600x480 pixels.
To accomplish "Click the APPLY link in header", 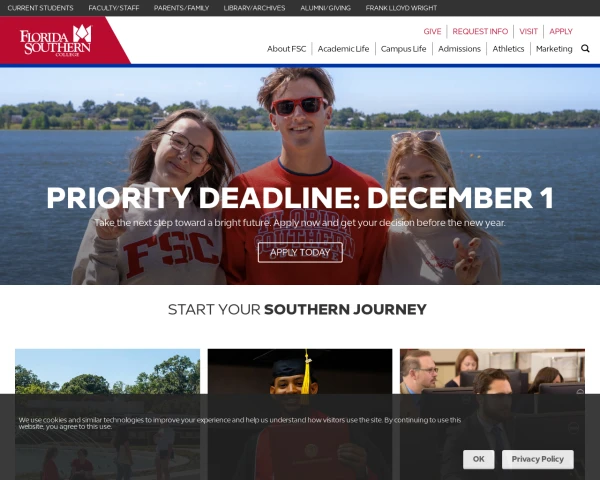I will pos(561,31).
